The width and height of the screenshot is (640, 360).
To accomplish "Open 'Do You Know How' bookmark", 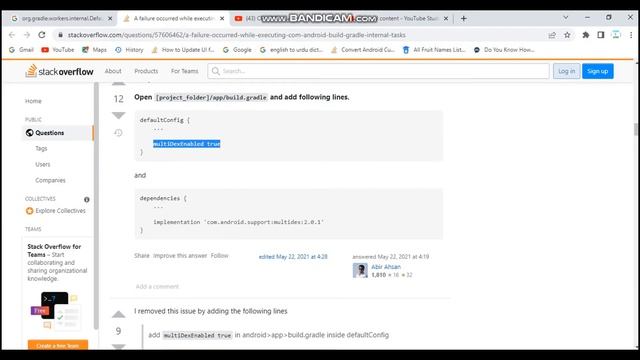I will (x=504, y=50).
